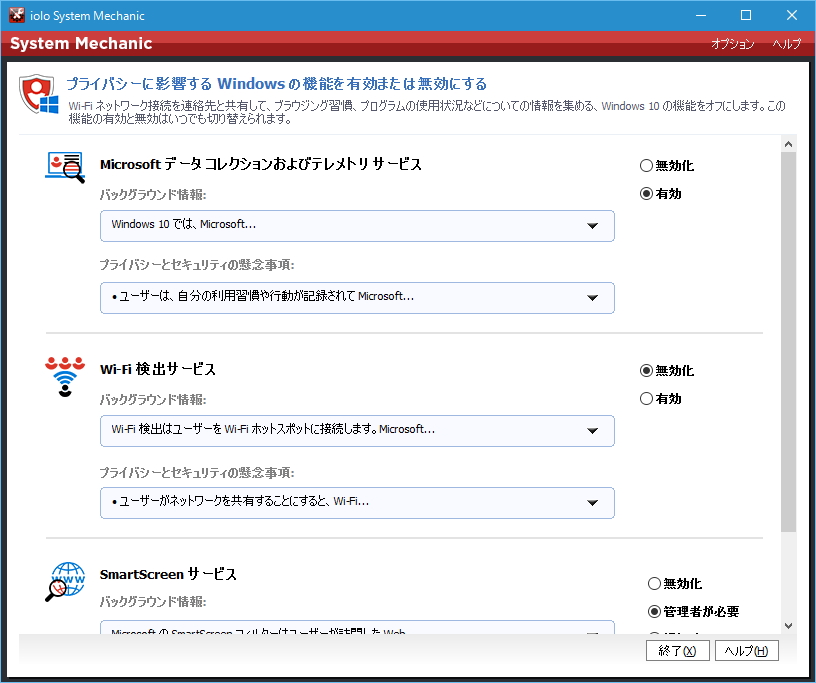The width and height of the screenshot is (816, 683).
Task: Expand the 'Wi-Fi 検出はユーザーを' background info dropdown
Action: (357, 431)
